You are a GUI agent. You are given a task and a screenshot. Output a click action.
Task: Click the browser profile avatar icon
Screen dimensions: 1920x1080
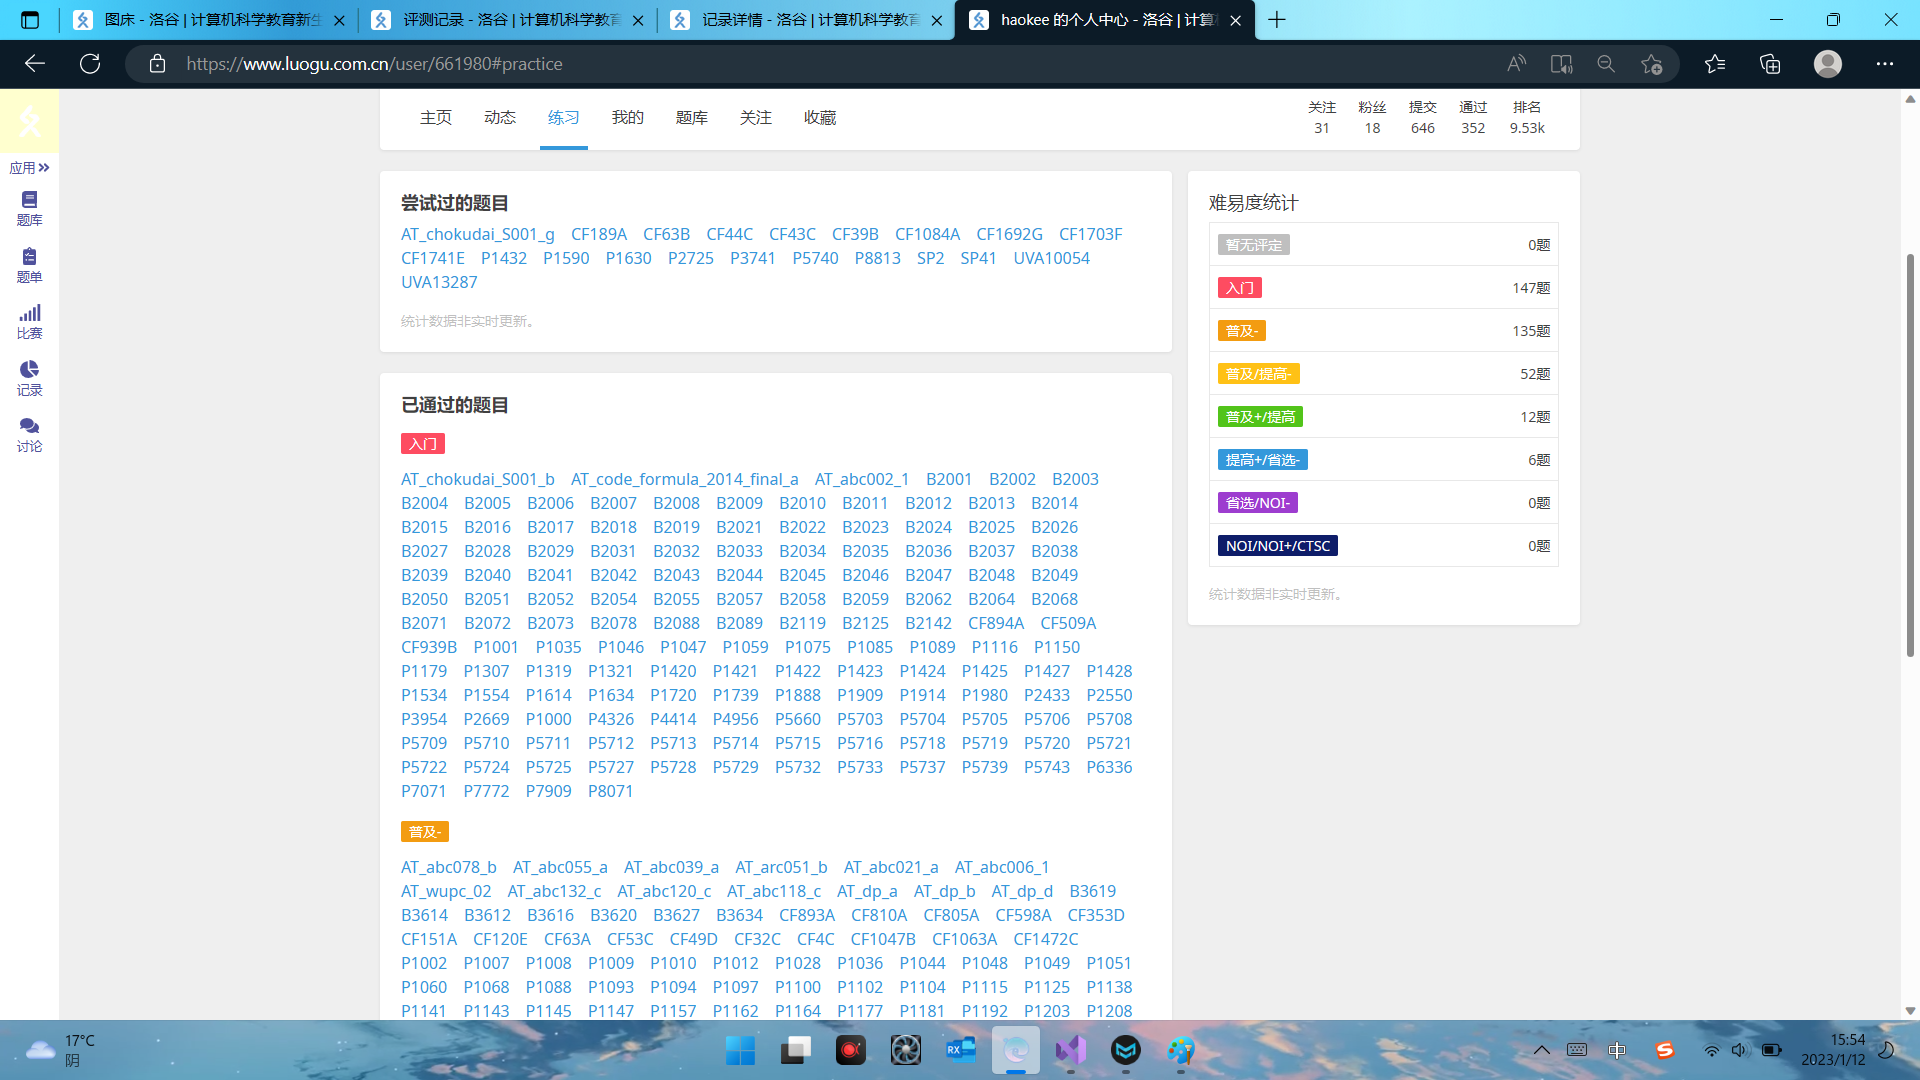[1827, 64]
